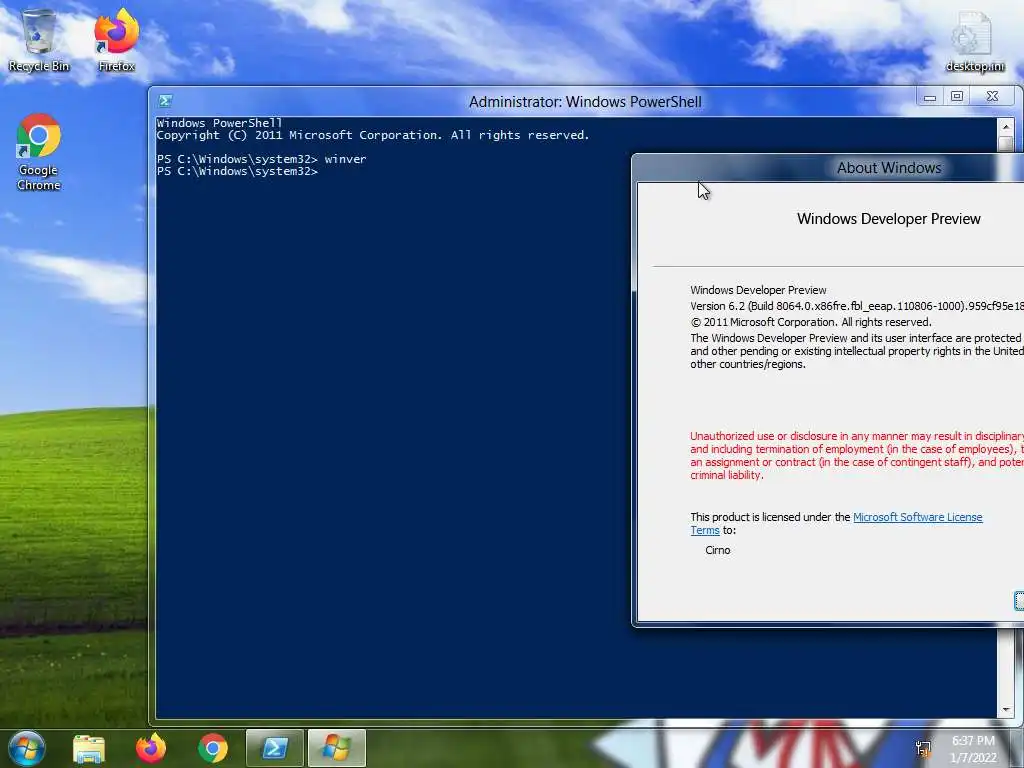Select the Firefox desktop shortcut

pos(116,40)
